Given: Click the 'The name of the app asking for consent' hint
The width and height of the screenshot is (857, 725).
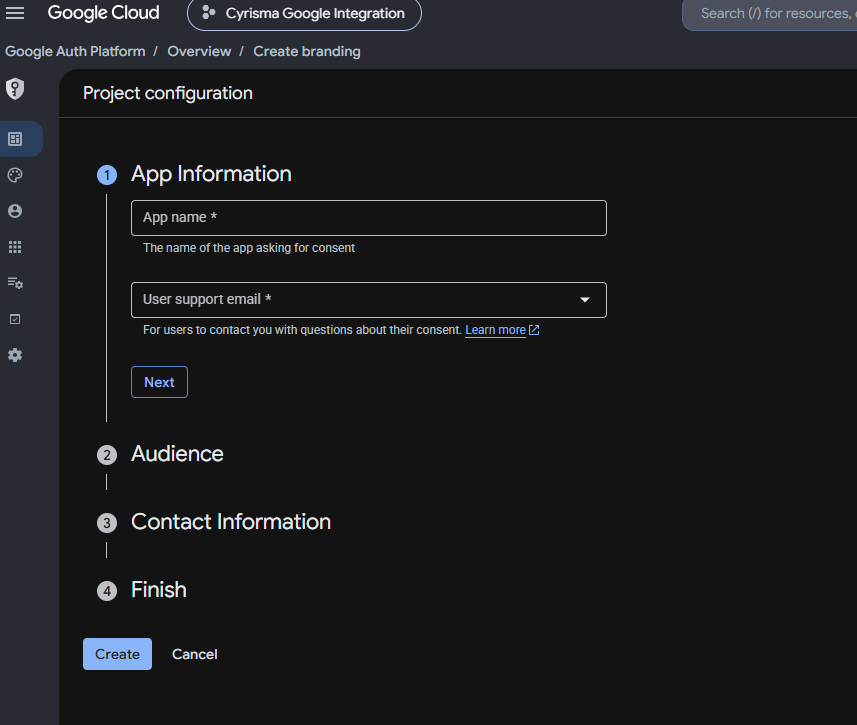Looking at the screenshot, I should click(x=249, y=248).
